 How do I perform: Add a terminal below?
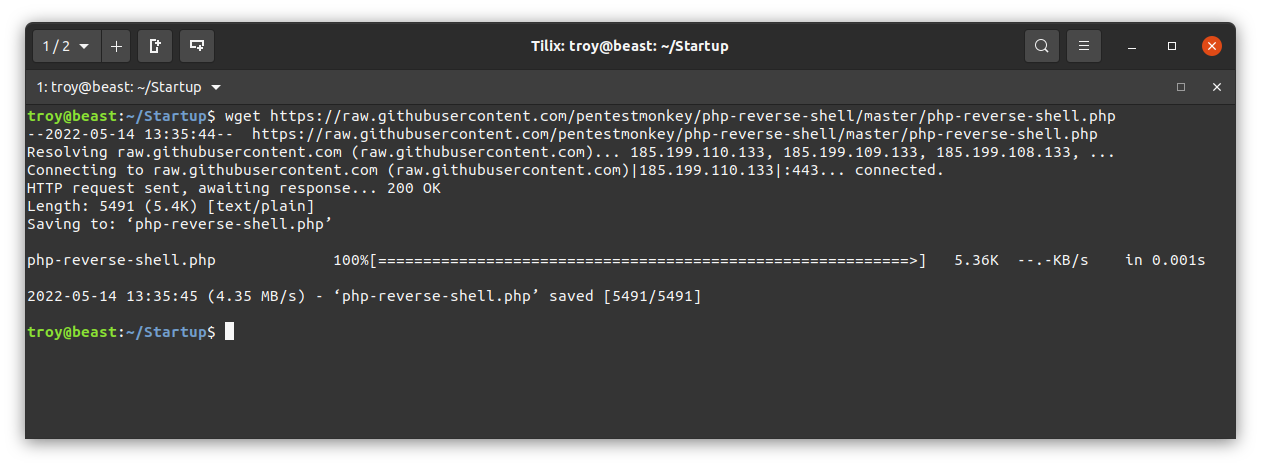tap(197, 46)
